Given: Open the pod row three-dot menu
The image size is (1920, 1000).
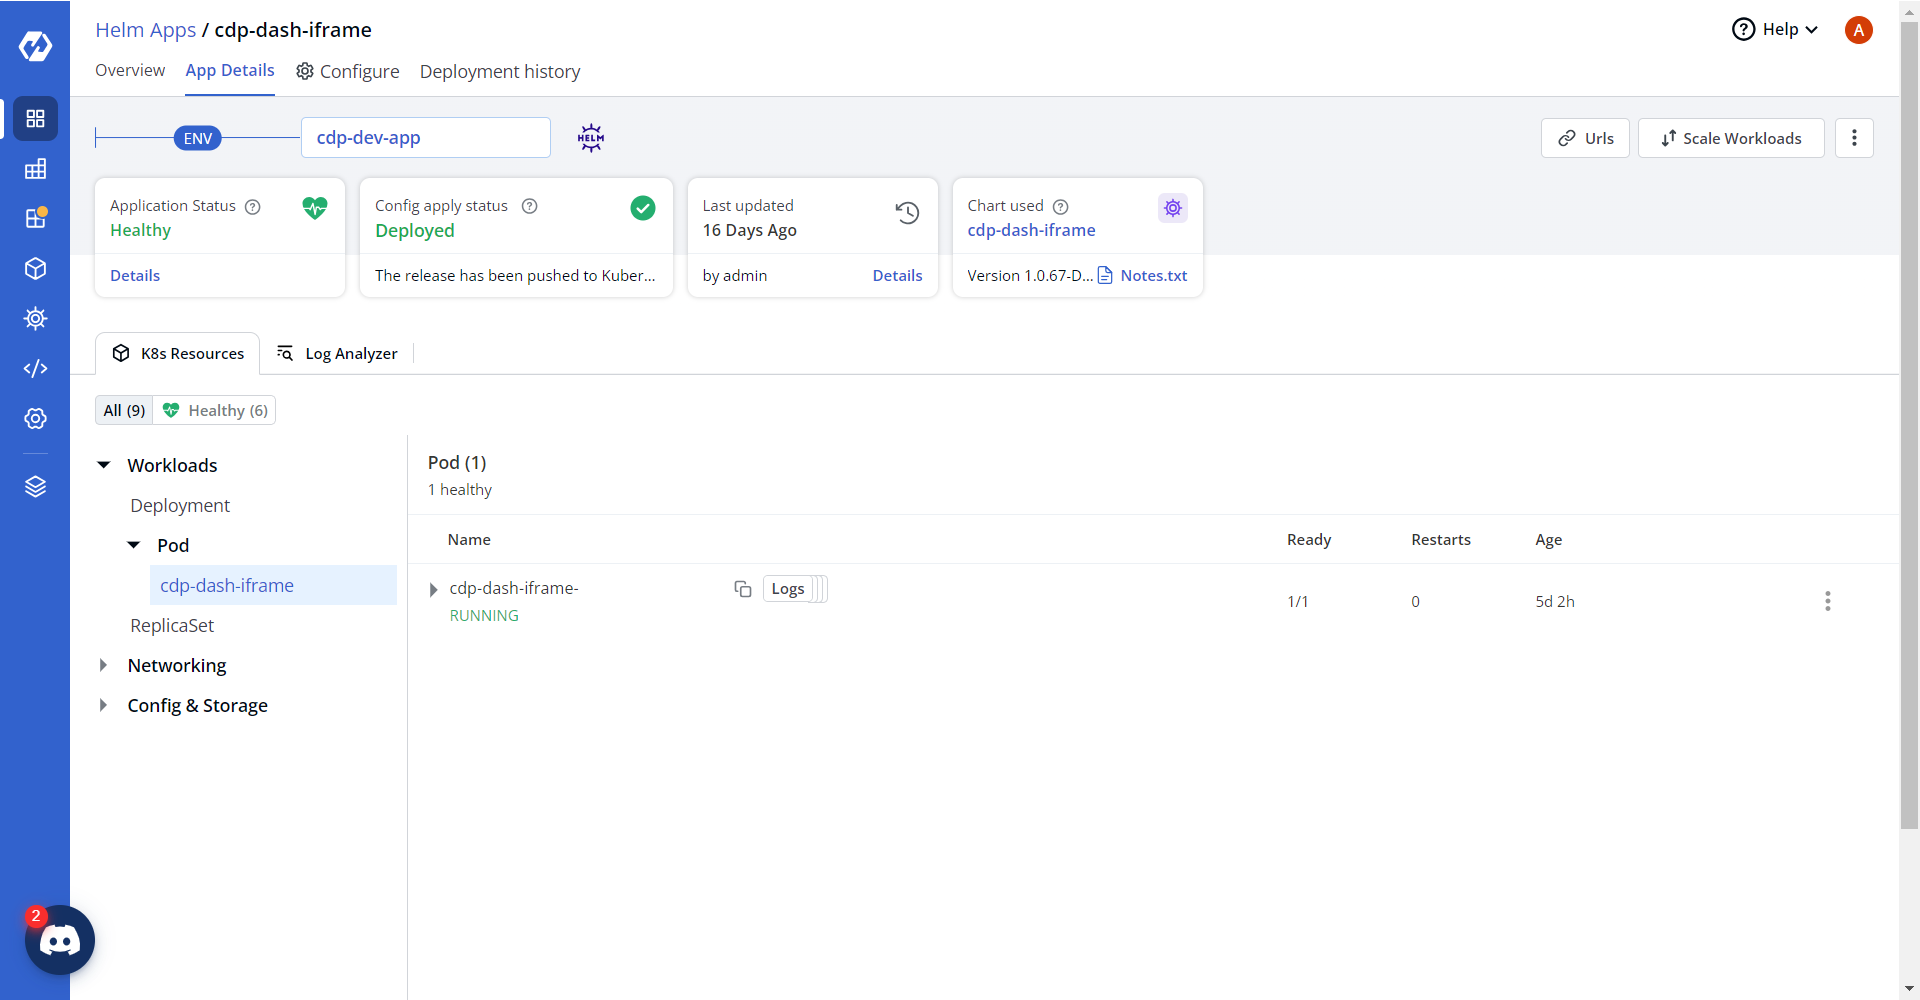Looking at the screenshot, I should point(1827,601).
